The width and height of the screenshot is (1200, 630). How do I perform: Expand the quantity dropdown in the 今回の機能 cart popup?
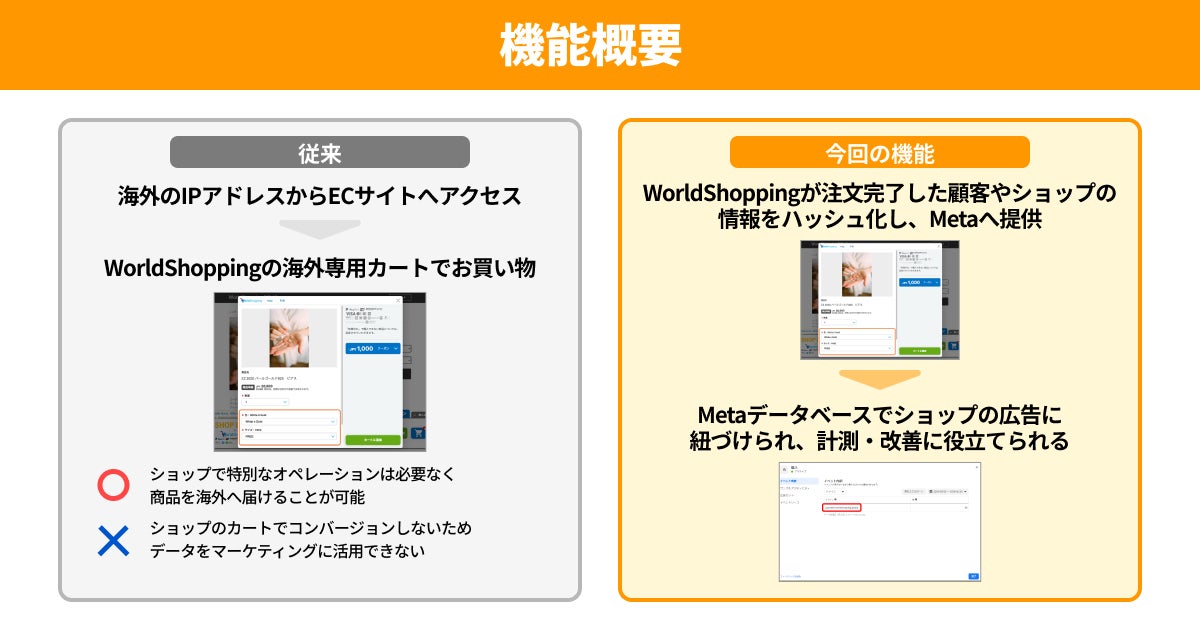[x=839, y=322]
